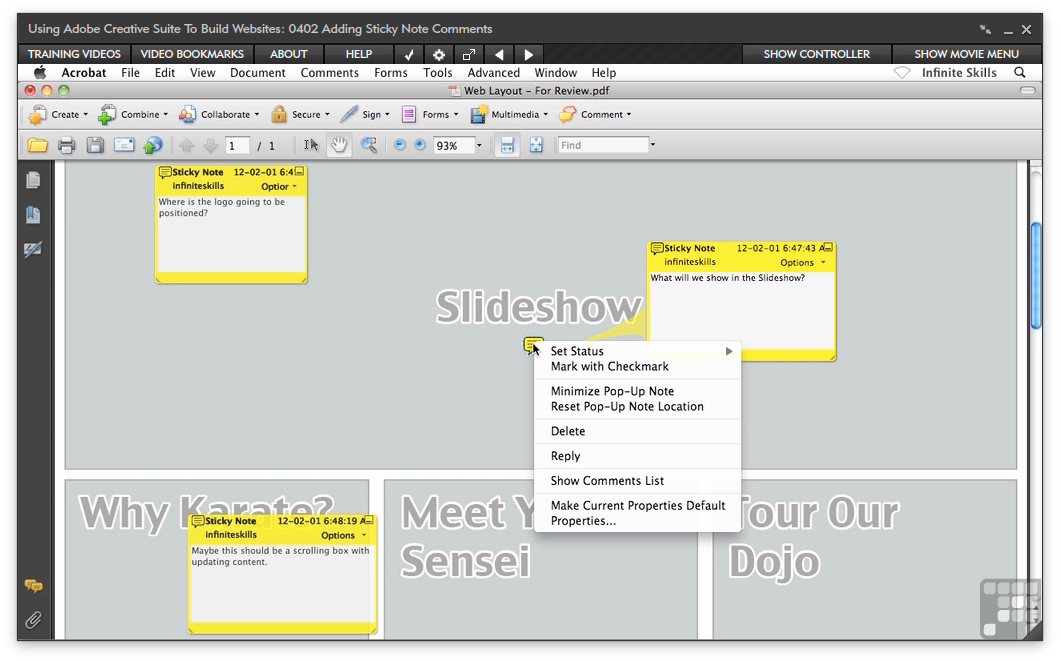Minimize the Slideshow question sticky note
The image size is (1060, 662).
pos(828,247)
